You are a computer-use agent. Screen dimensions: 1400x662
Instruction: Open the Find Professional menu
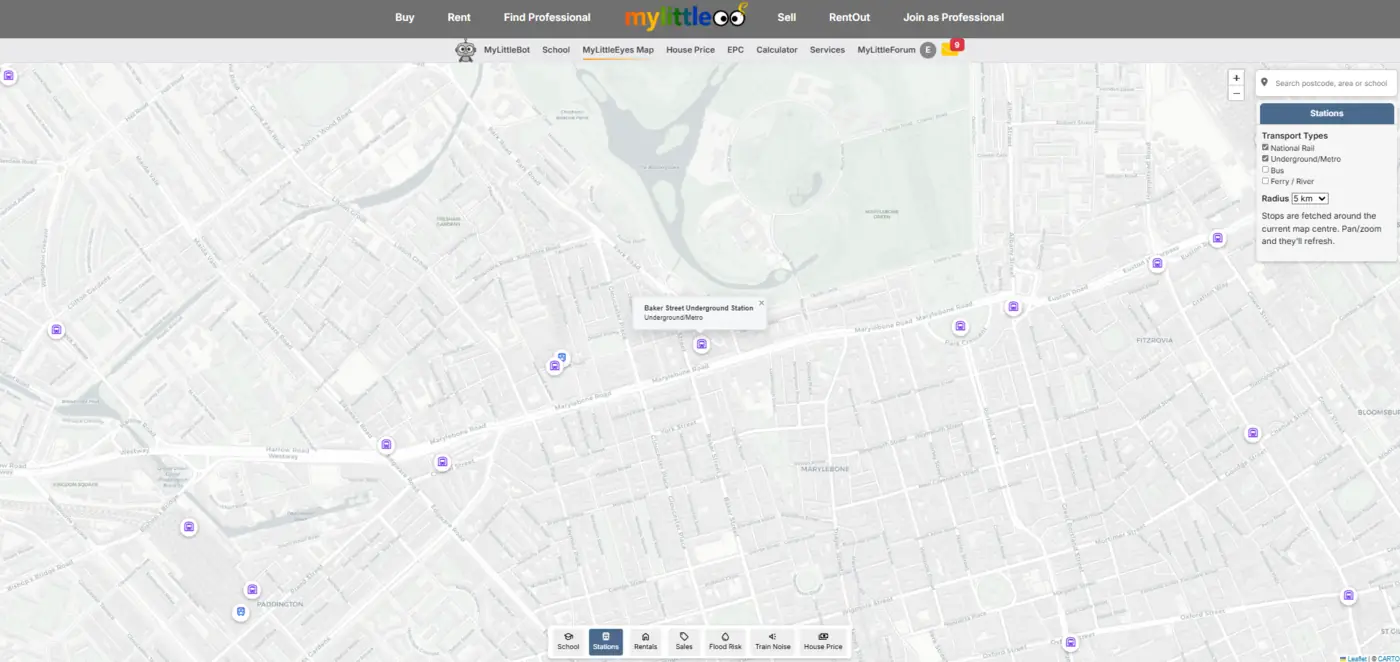(547, 17)
